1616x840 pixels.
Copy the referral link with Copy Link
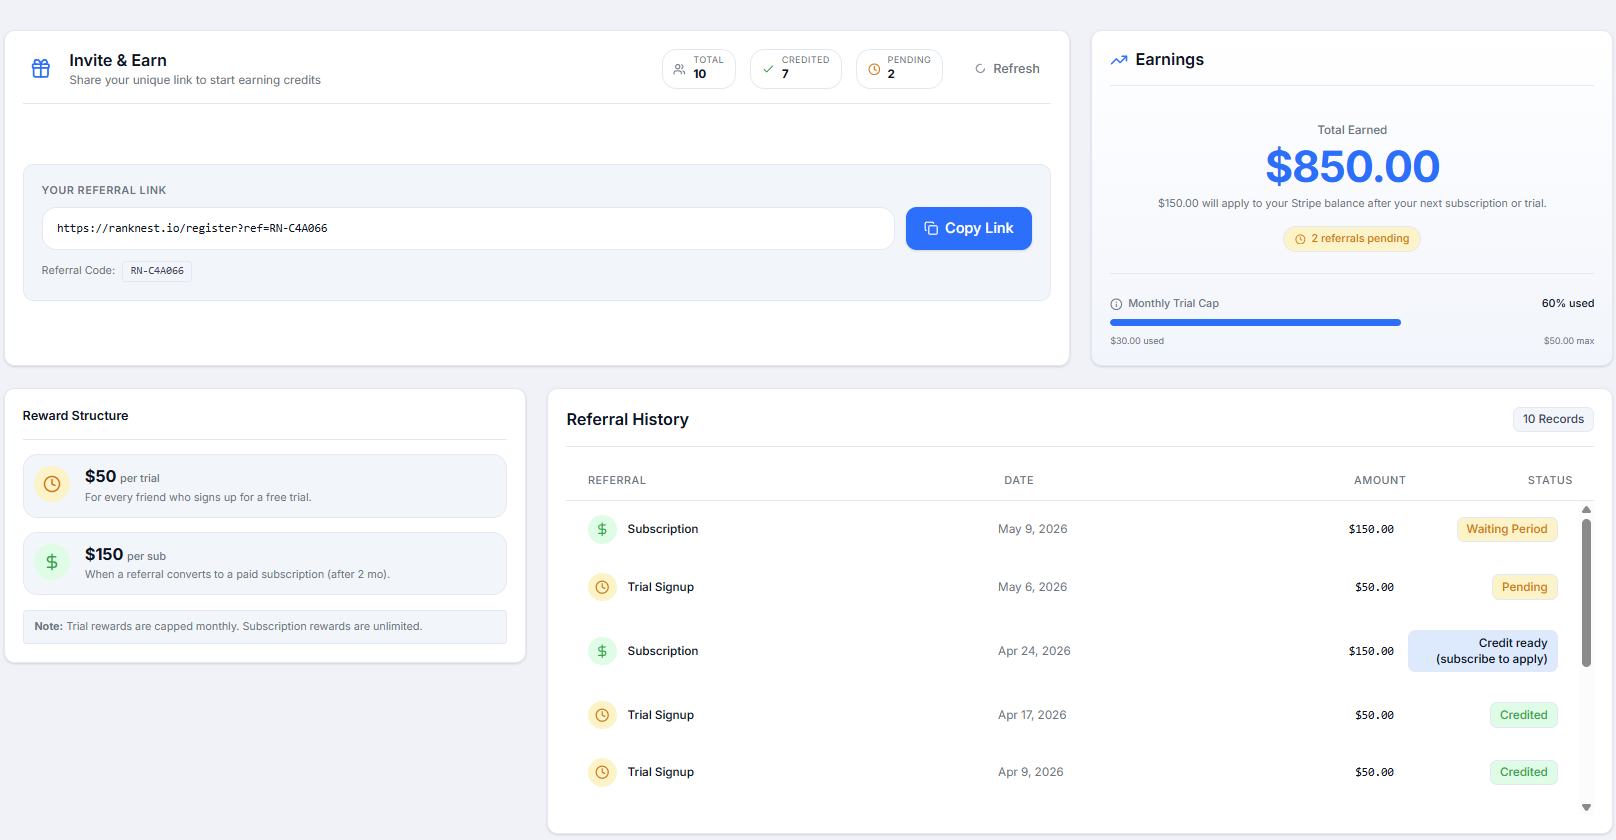click(969, 228)
